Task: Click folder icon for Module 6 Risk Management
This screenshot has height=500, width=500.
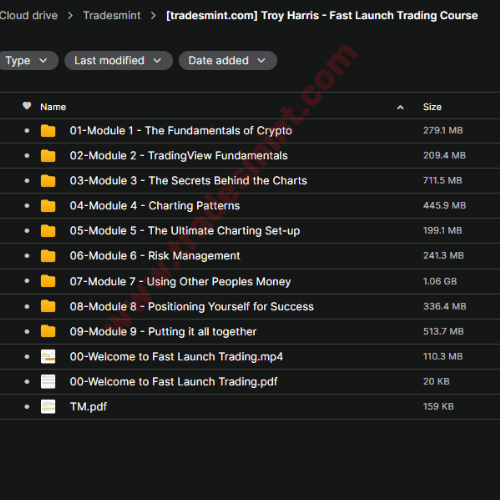Action: click(x=48, y=256)
